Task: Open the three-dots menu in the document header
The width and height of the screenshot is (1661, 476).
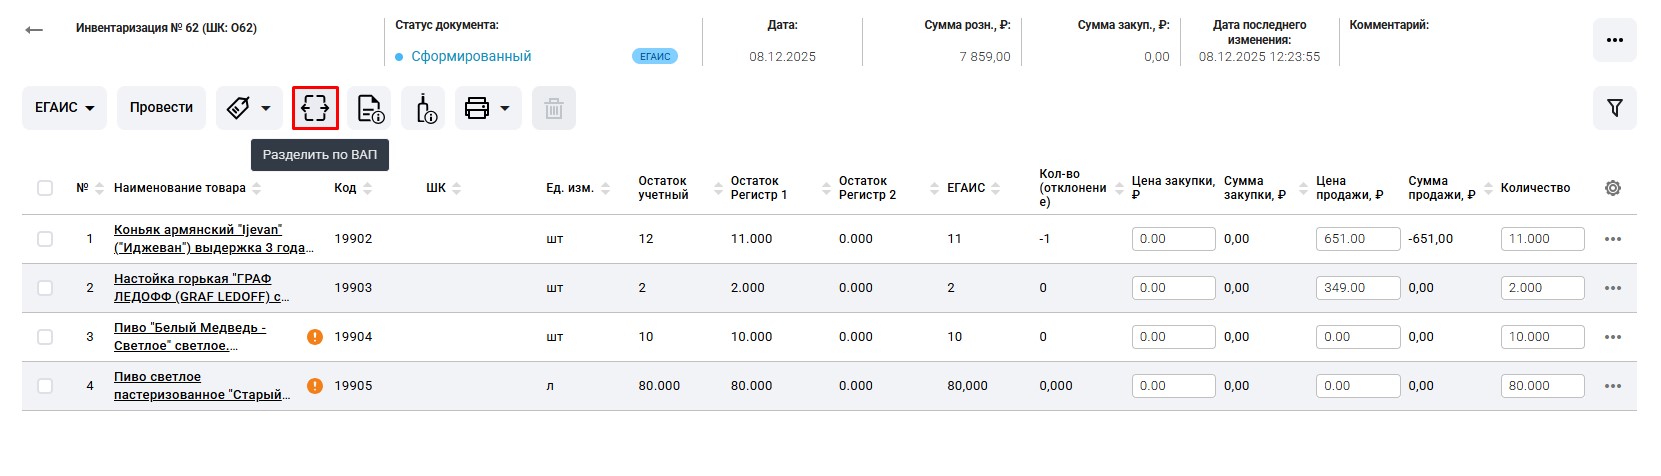Action: coord(1614,40)
